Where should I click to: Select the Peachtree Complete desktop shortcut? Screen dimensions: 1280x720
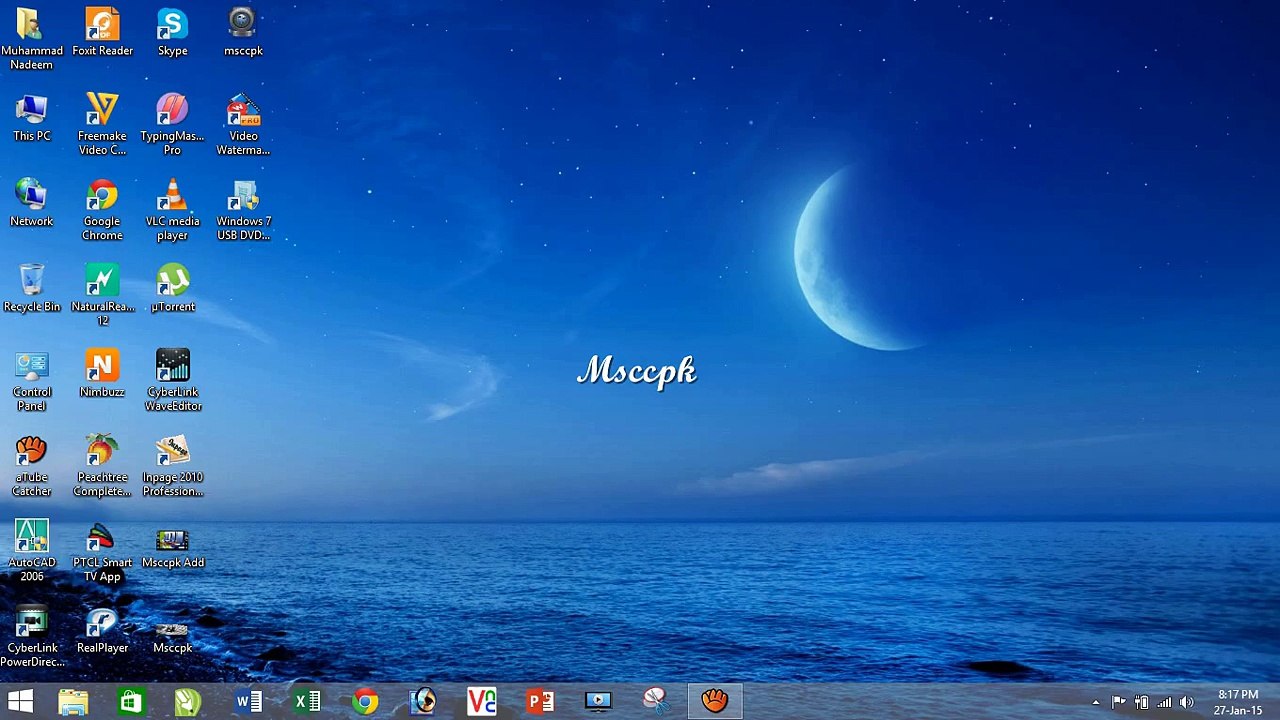point(102,466)
